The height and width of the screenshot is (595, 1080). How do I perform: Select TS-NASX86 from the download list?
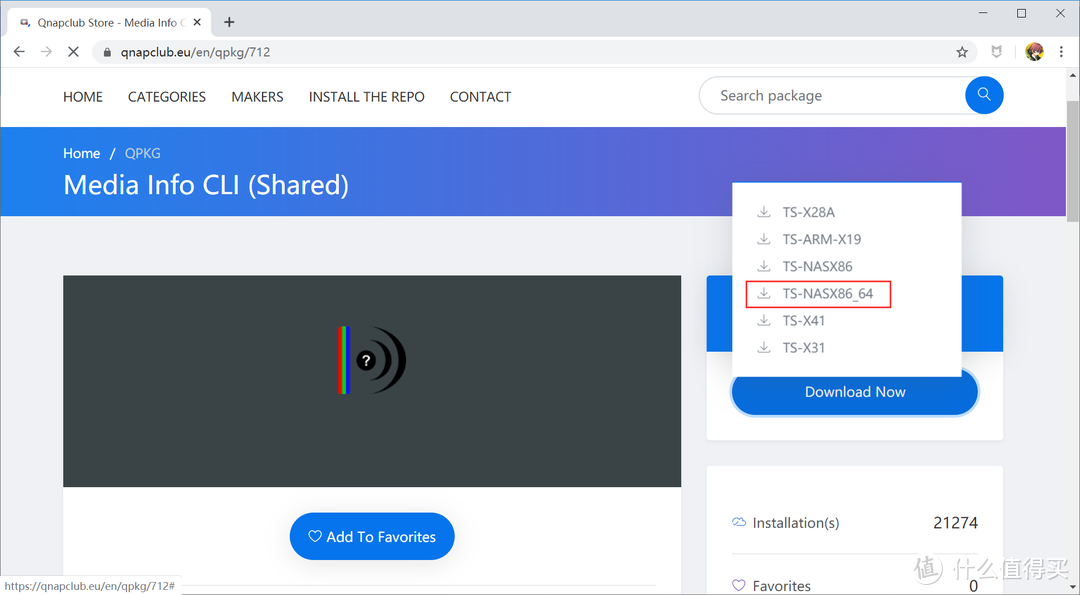[x=818, y=266]
